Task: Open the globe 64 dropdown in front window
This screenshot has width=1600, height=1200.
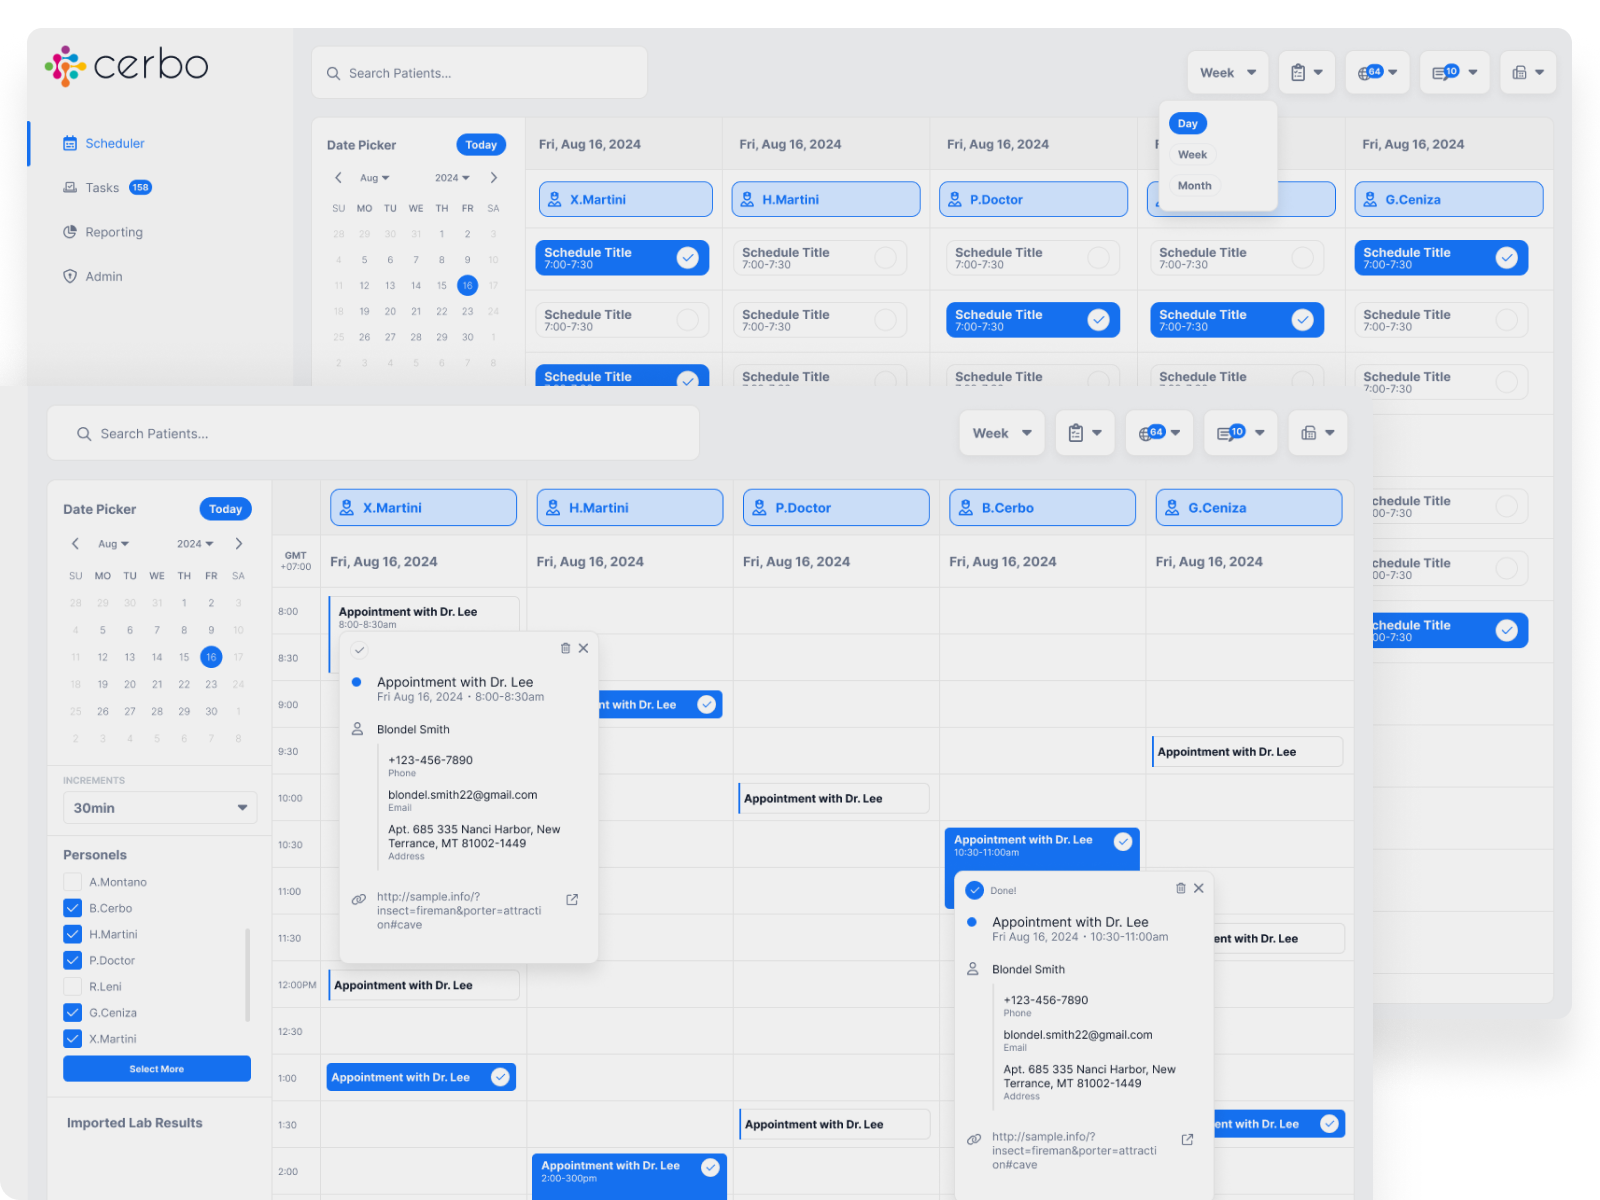Action: coord(1159,433)
